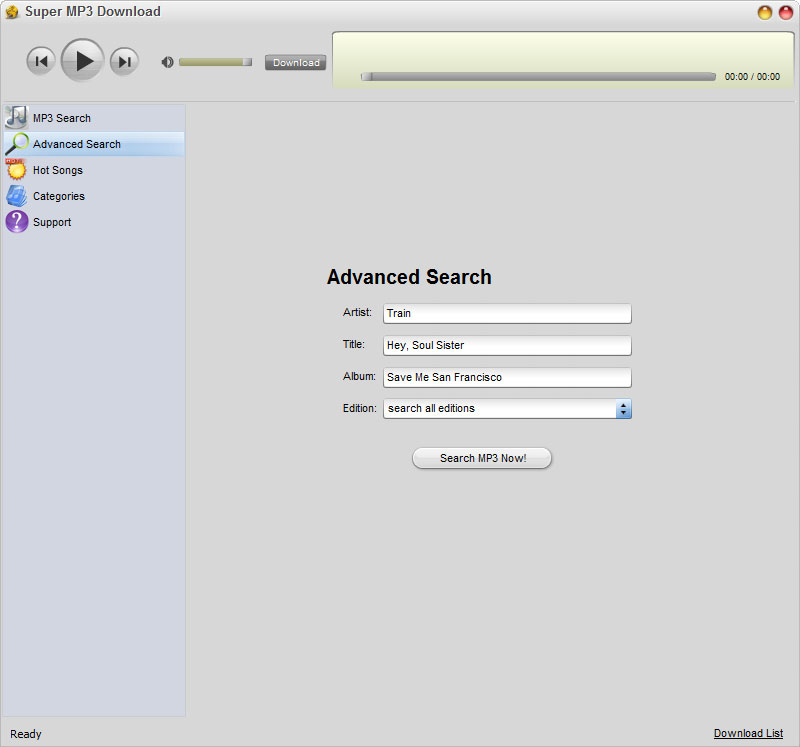Click the Advanced Search magnifier icon
This screenshot has width=800, height=747.
pos(16,144)
